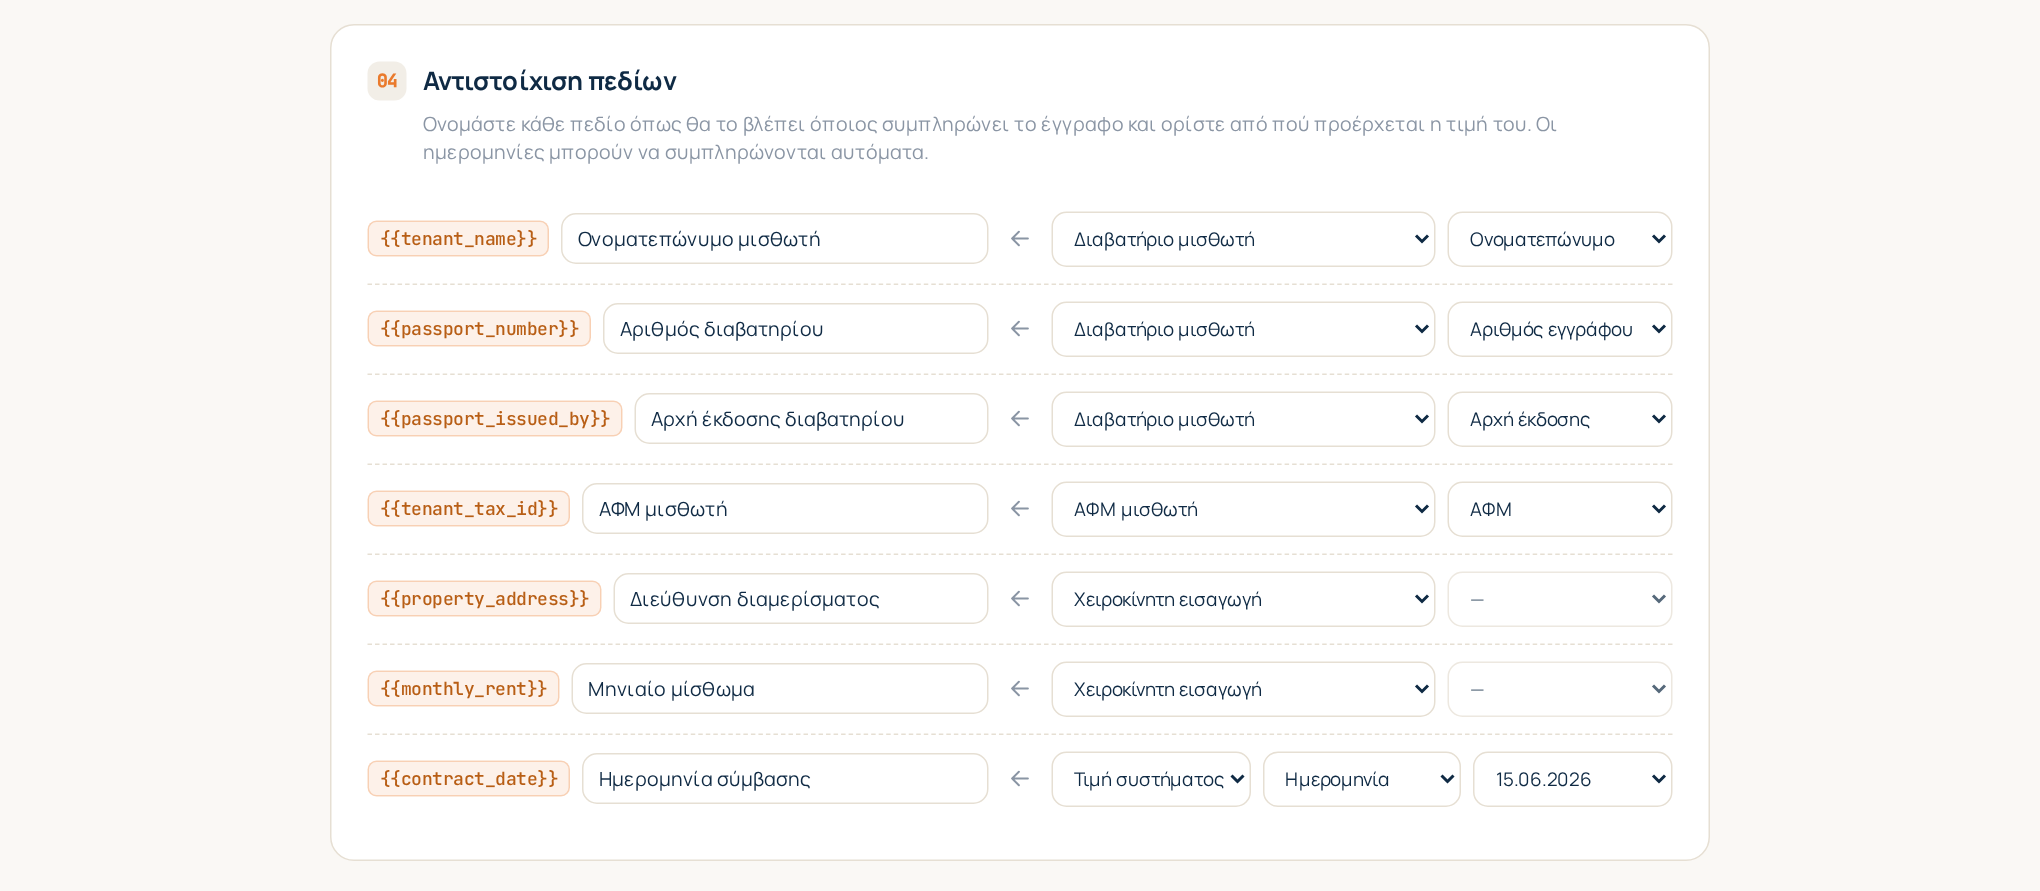This screenshot has width=2040, height=891.
Task: Open source dropdown for tenant name row
Action: coord(1243,239)
